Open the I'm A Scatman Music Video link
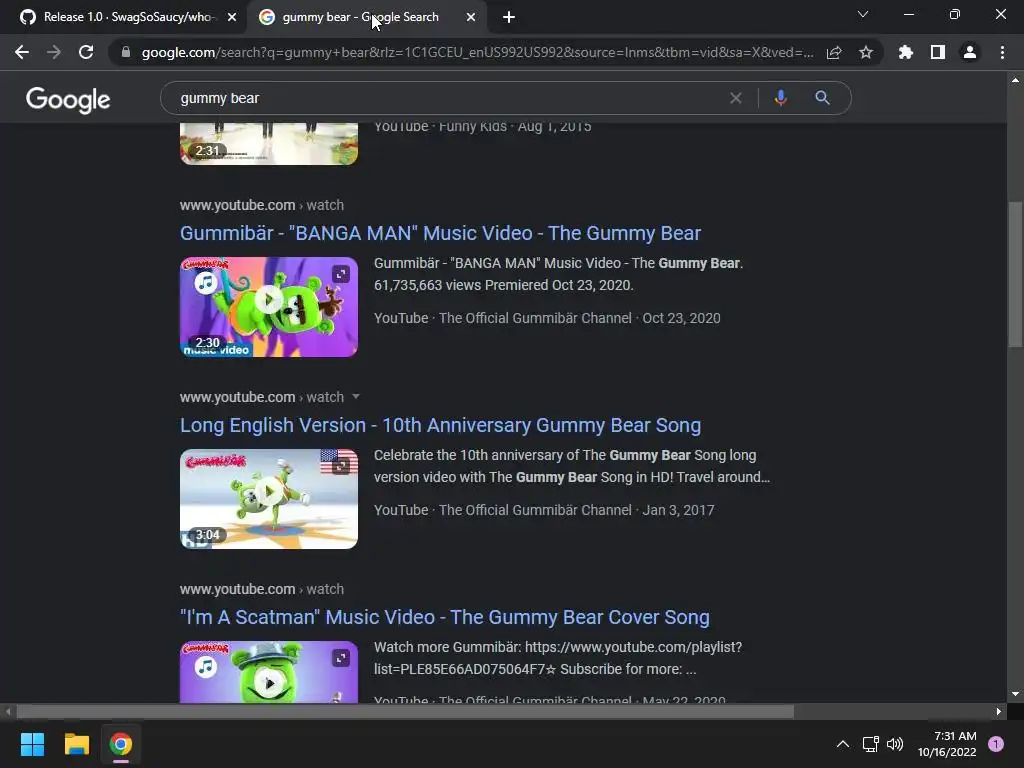The image size is (1024, 768). [445, 617]
